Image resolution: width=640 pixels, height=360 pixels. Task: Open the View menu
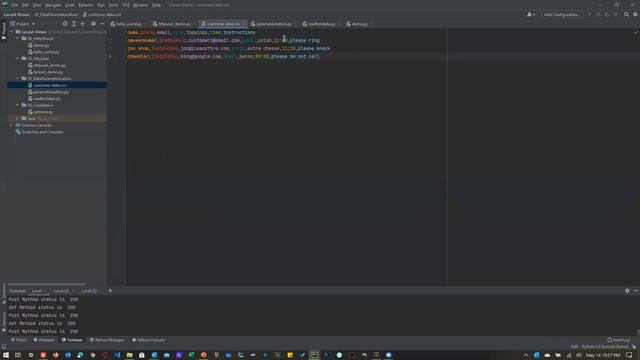click(37, 5)
